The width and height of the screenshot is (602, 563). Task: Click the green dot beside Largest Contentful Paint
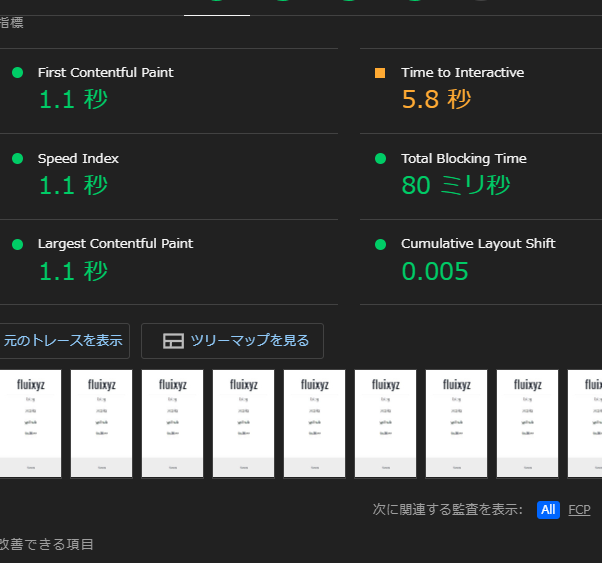coord(17,244)
